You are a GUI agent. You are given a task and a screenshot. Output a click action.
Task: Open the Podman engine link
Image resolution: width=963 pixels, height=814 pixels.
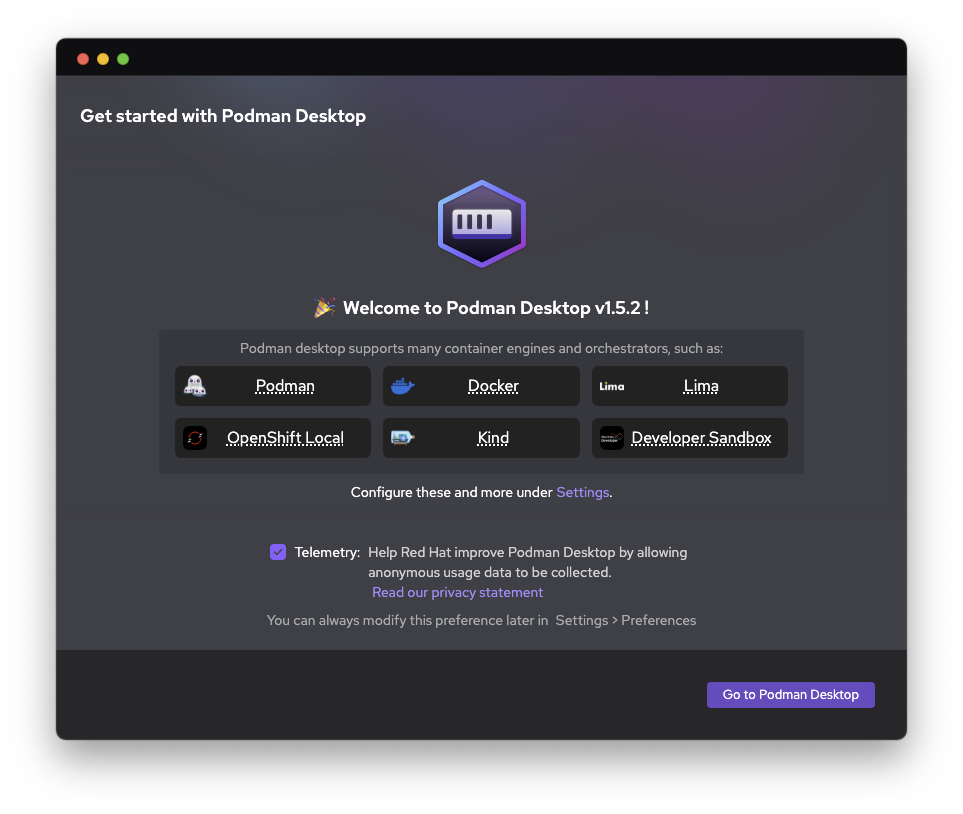[285, 386]
